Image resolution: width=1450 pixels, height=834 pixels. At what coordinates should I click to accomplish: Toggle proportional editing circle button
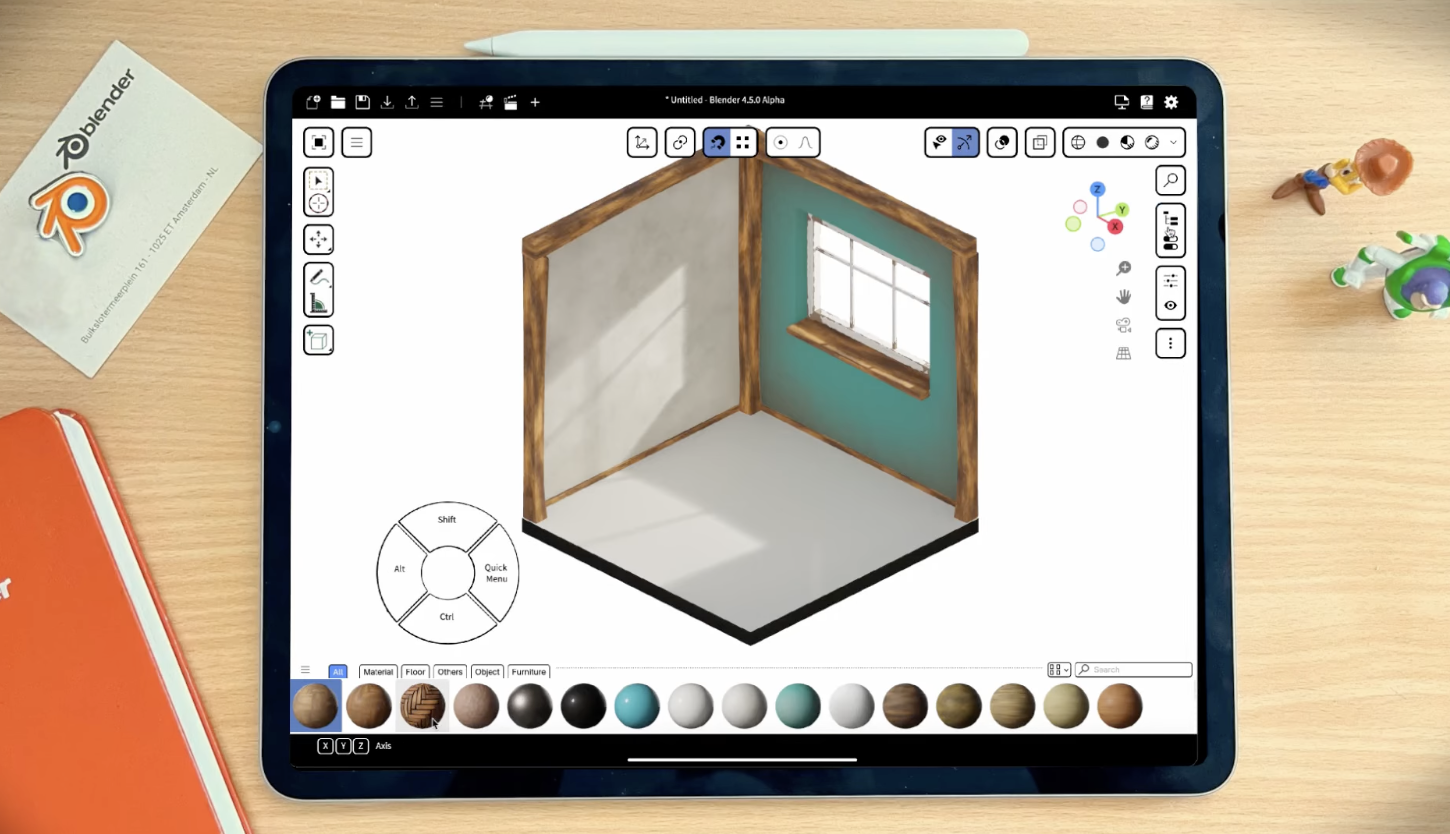coord(780,142)
